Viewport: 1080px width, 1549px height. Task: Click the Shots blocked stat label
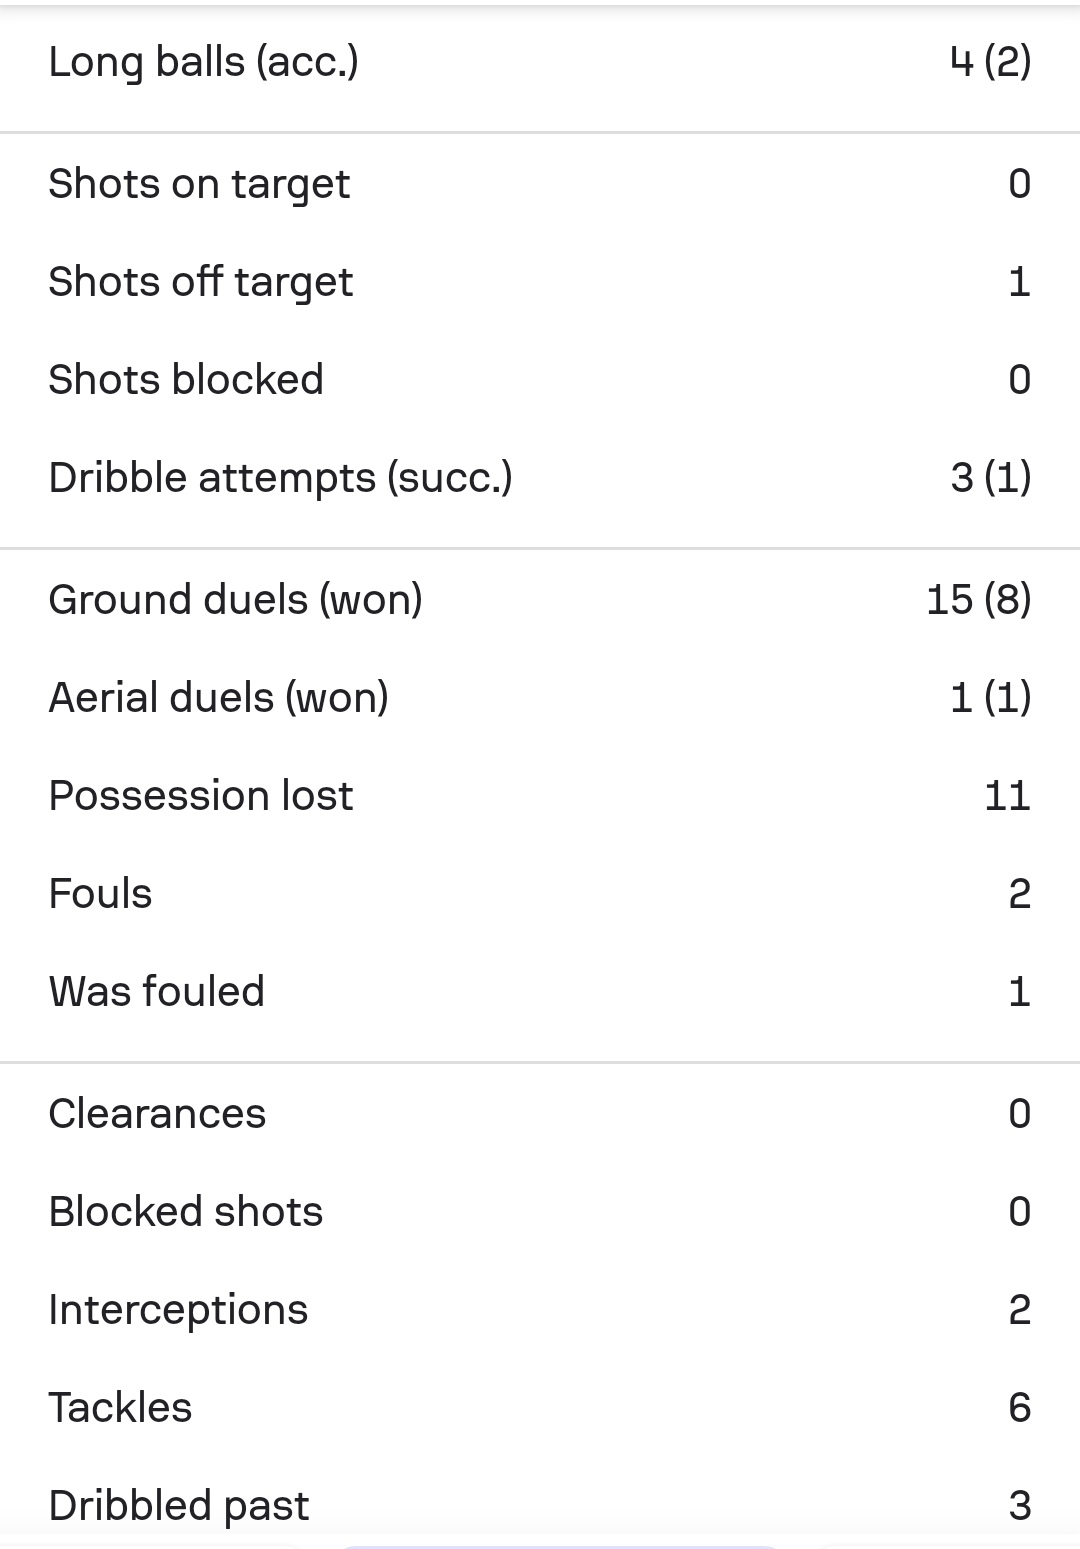pos(186,380)
